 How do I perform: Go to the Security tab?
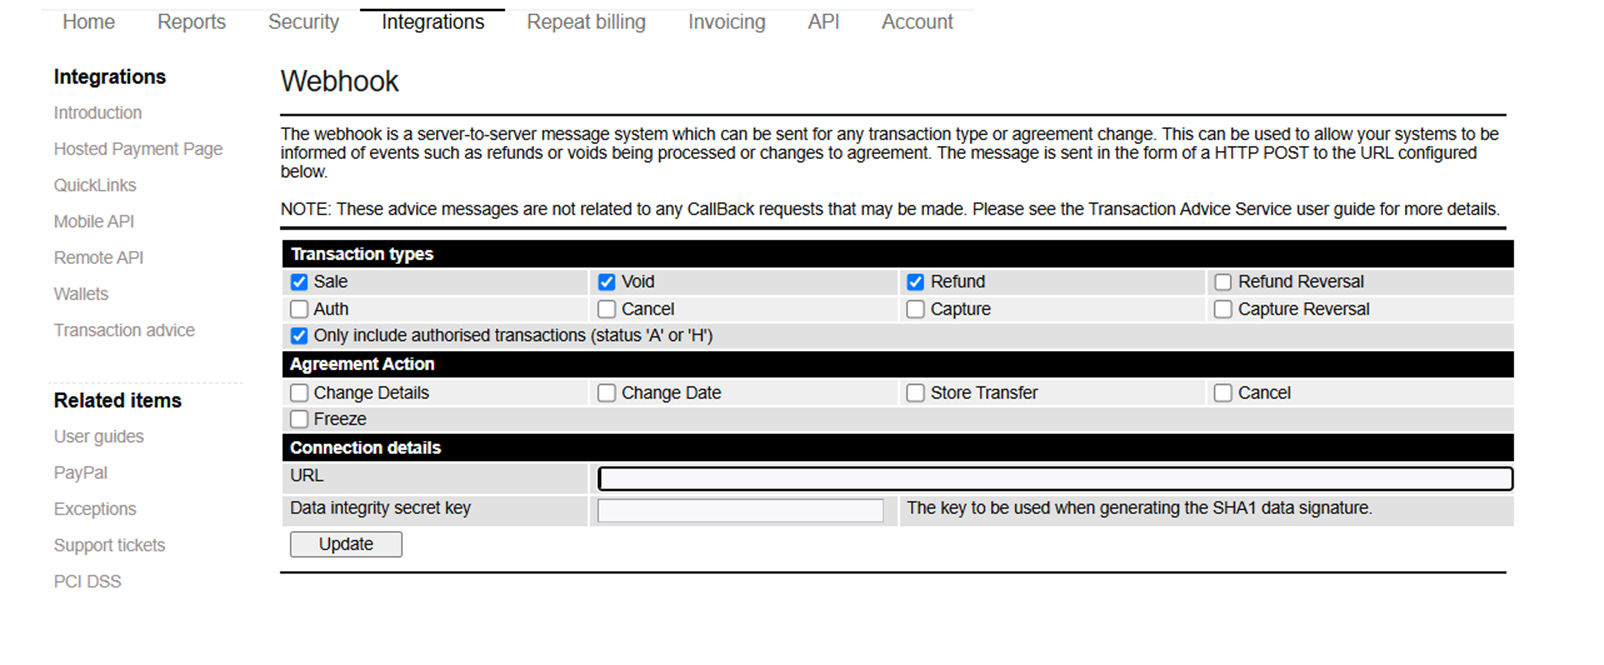tap(303, 22)
